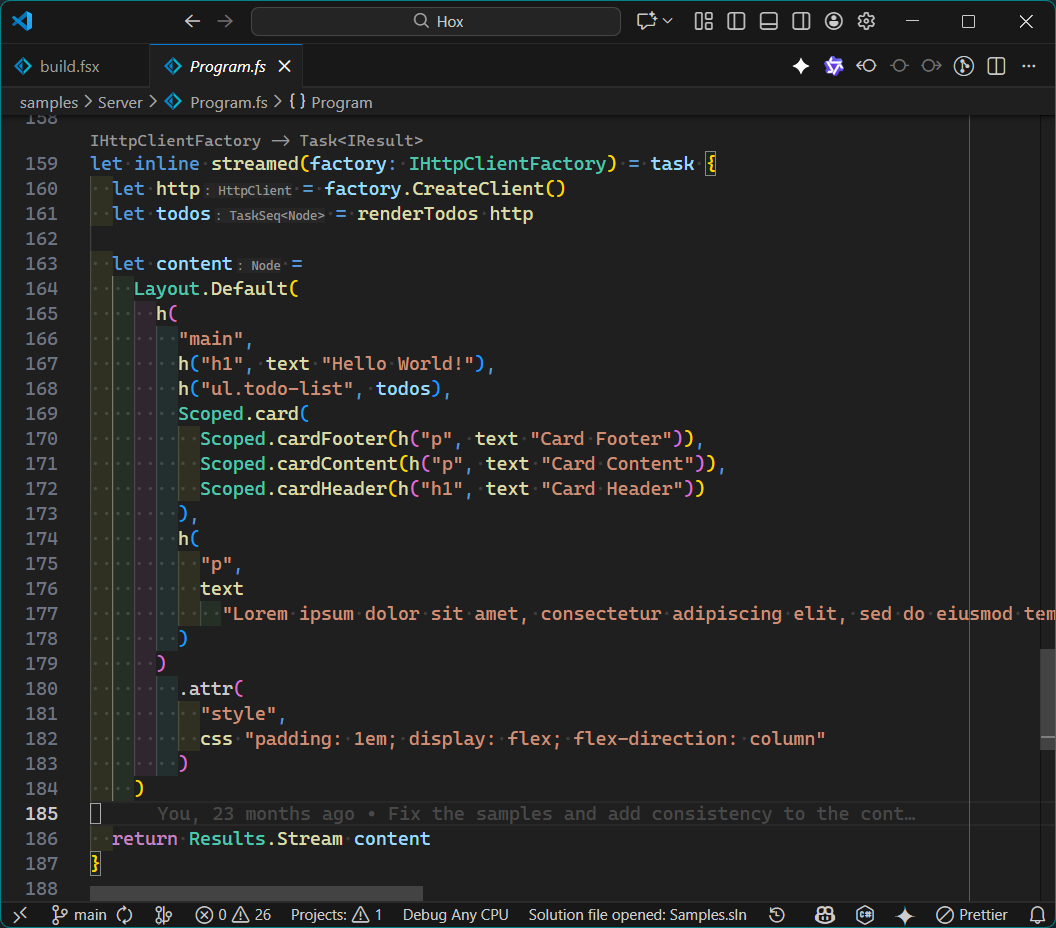Expand the chat dropdown arrow in title bar
1056x928 pixels.
(668, 21)
